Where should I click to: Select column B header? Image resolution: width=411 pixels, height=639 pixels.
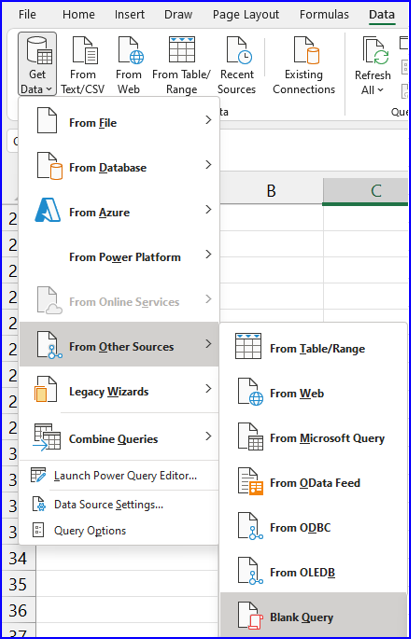[271, 191]
